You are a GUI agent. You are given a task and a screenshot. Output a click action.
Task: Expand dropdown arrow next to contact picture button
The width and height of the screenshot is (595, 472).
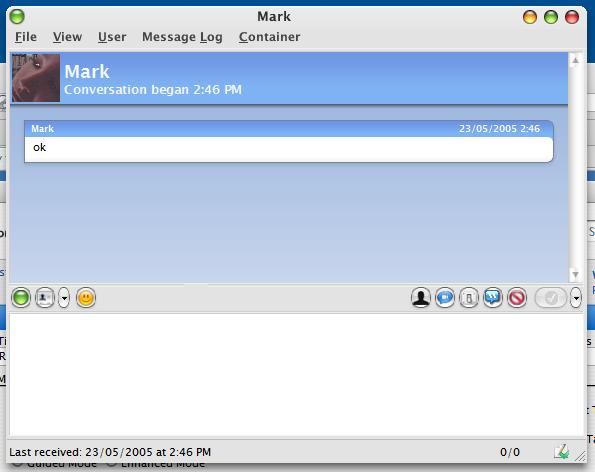64,298
